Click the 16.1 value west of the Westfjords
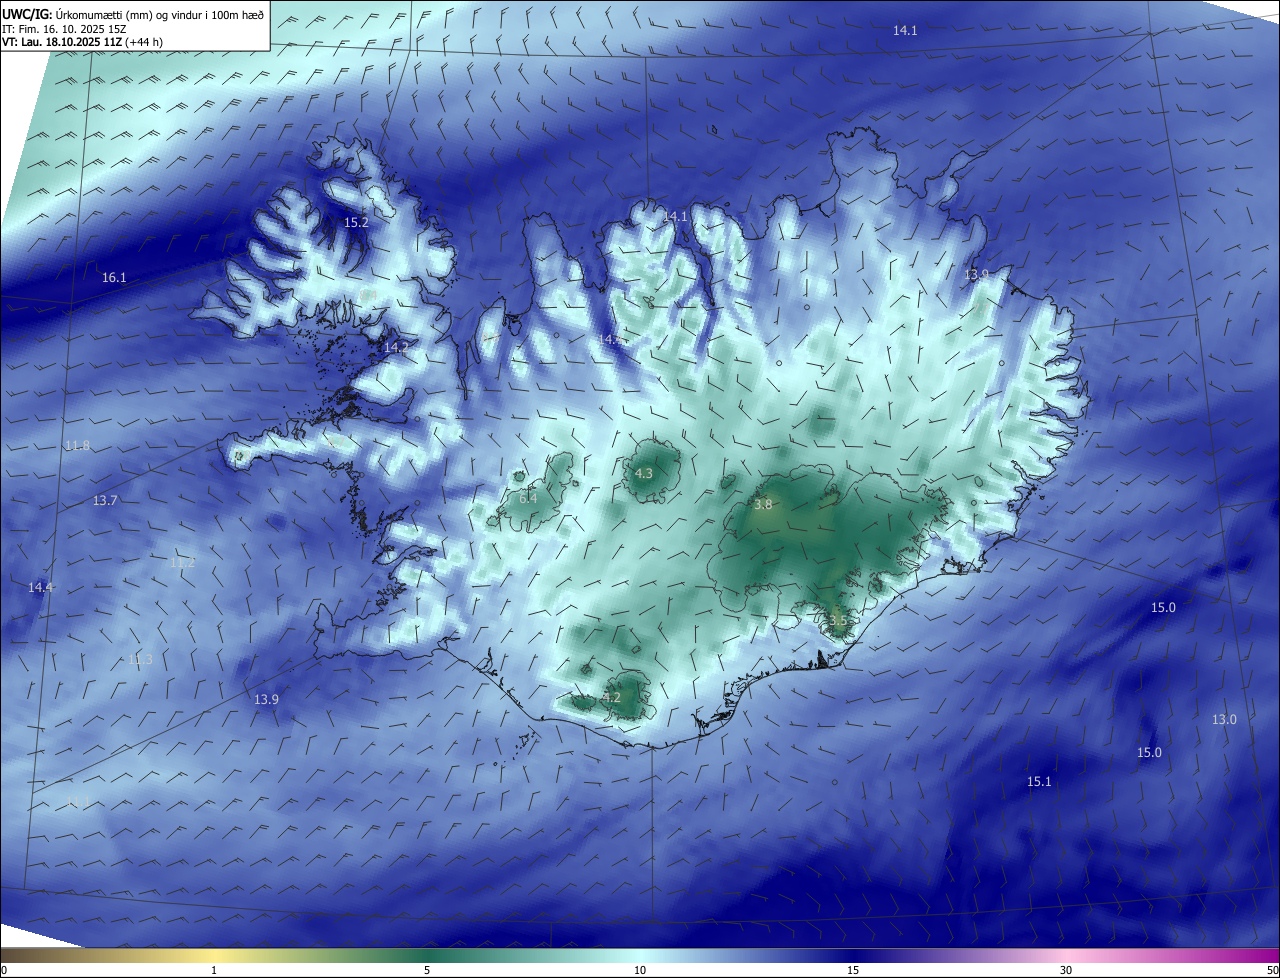 [114, 277]
